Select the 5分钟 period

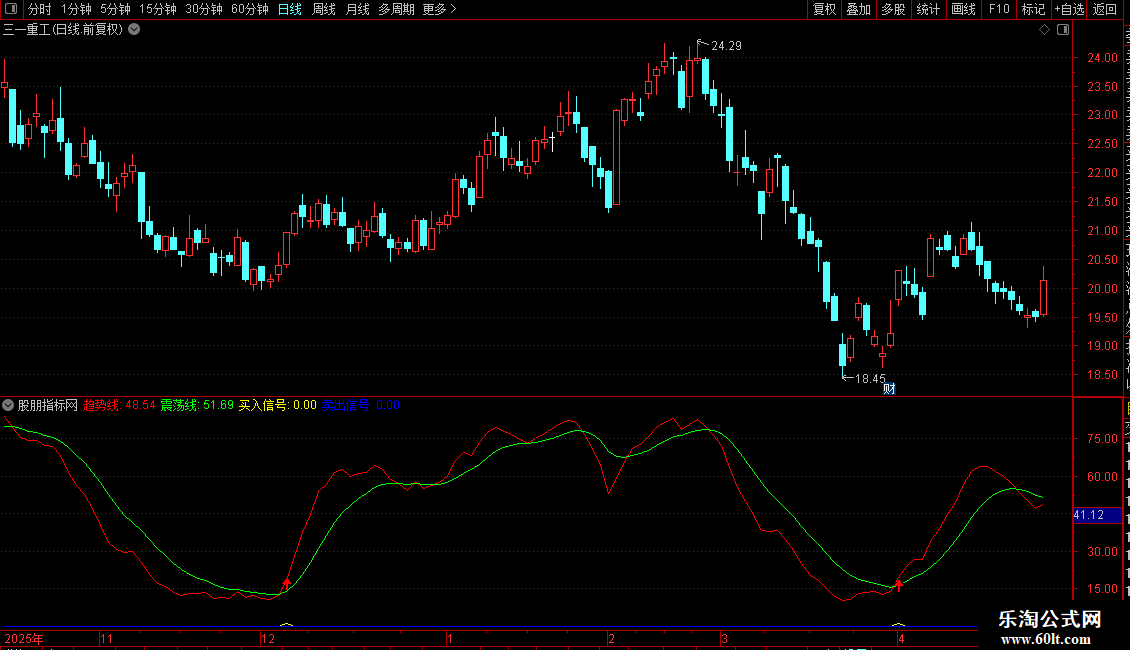click(x=115, y=9)
